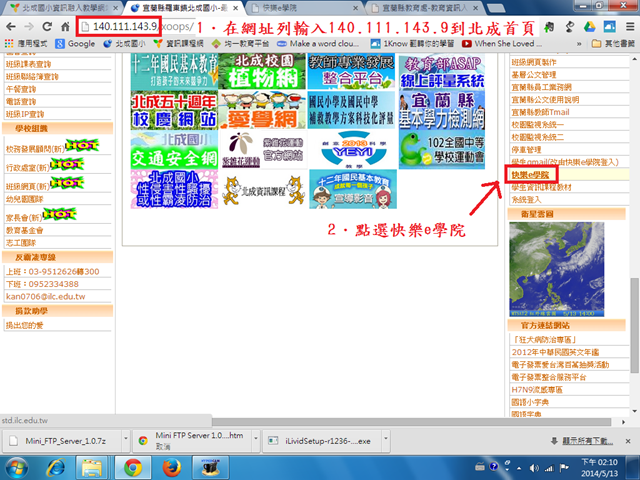Image resolution: width=640 pixels, height=480 pixels.
Task: Launch Firefox from the taskbar
Action: pos(172,467)
